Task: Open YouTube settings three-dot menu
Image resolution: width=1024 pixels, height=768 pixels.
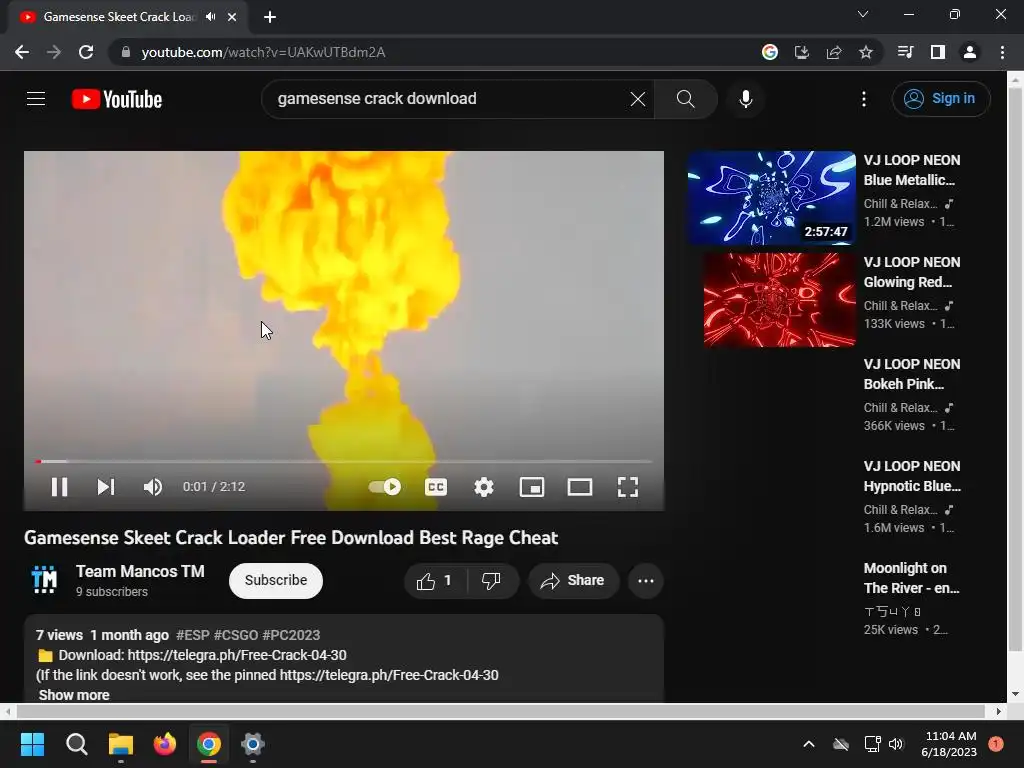Action: pos(863,99)
